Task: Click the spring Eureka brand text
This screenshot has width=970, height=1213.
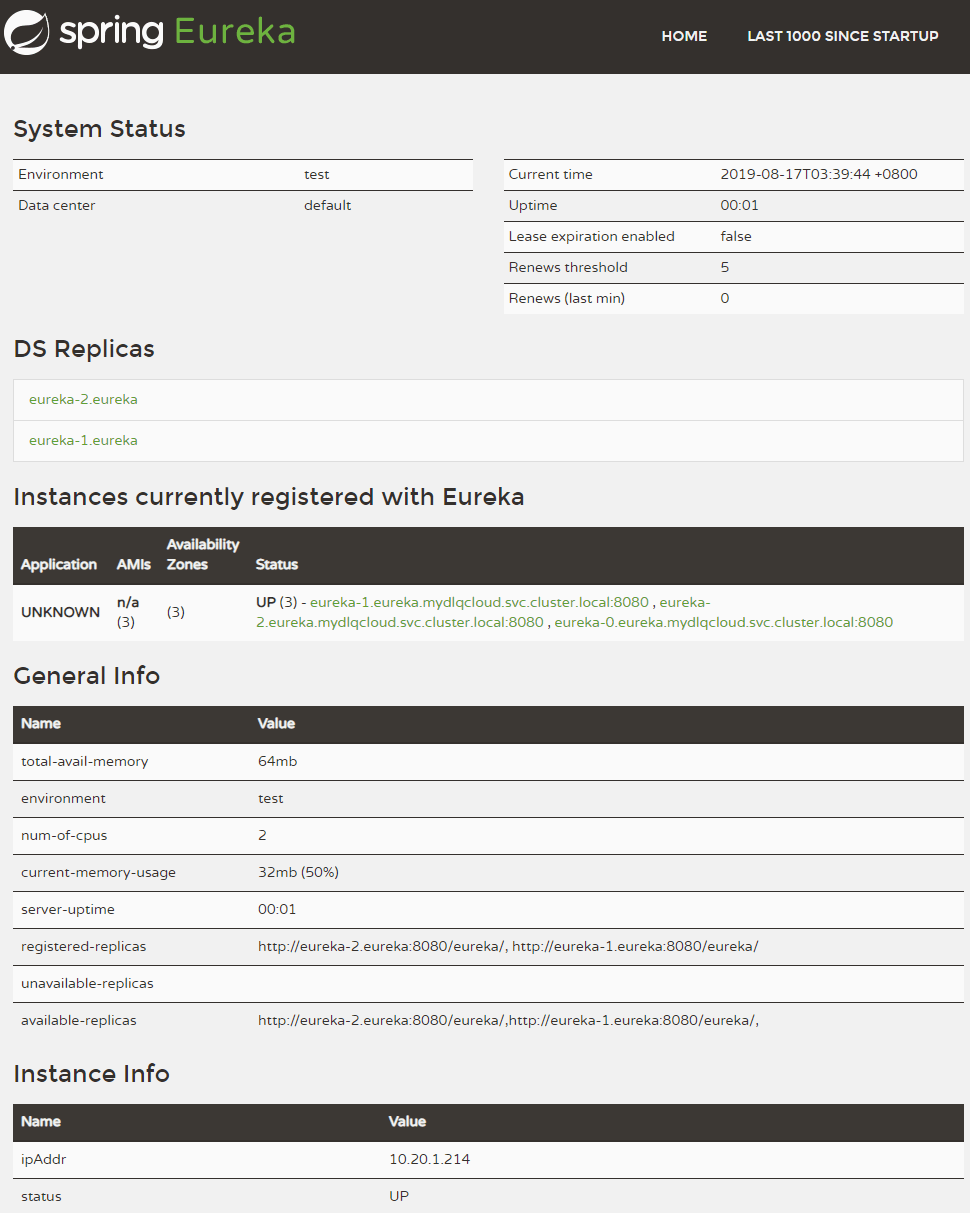Action: coord(177,32)
